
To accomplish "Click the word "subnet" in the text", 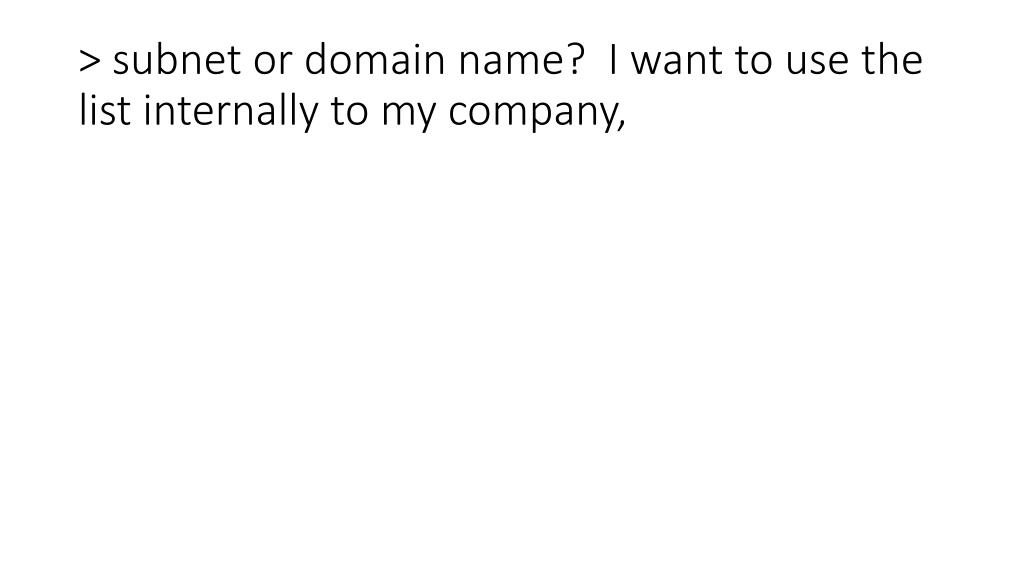I will [177, 60].
